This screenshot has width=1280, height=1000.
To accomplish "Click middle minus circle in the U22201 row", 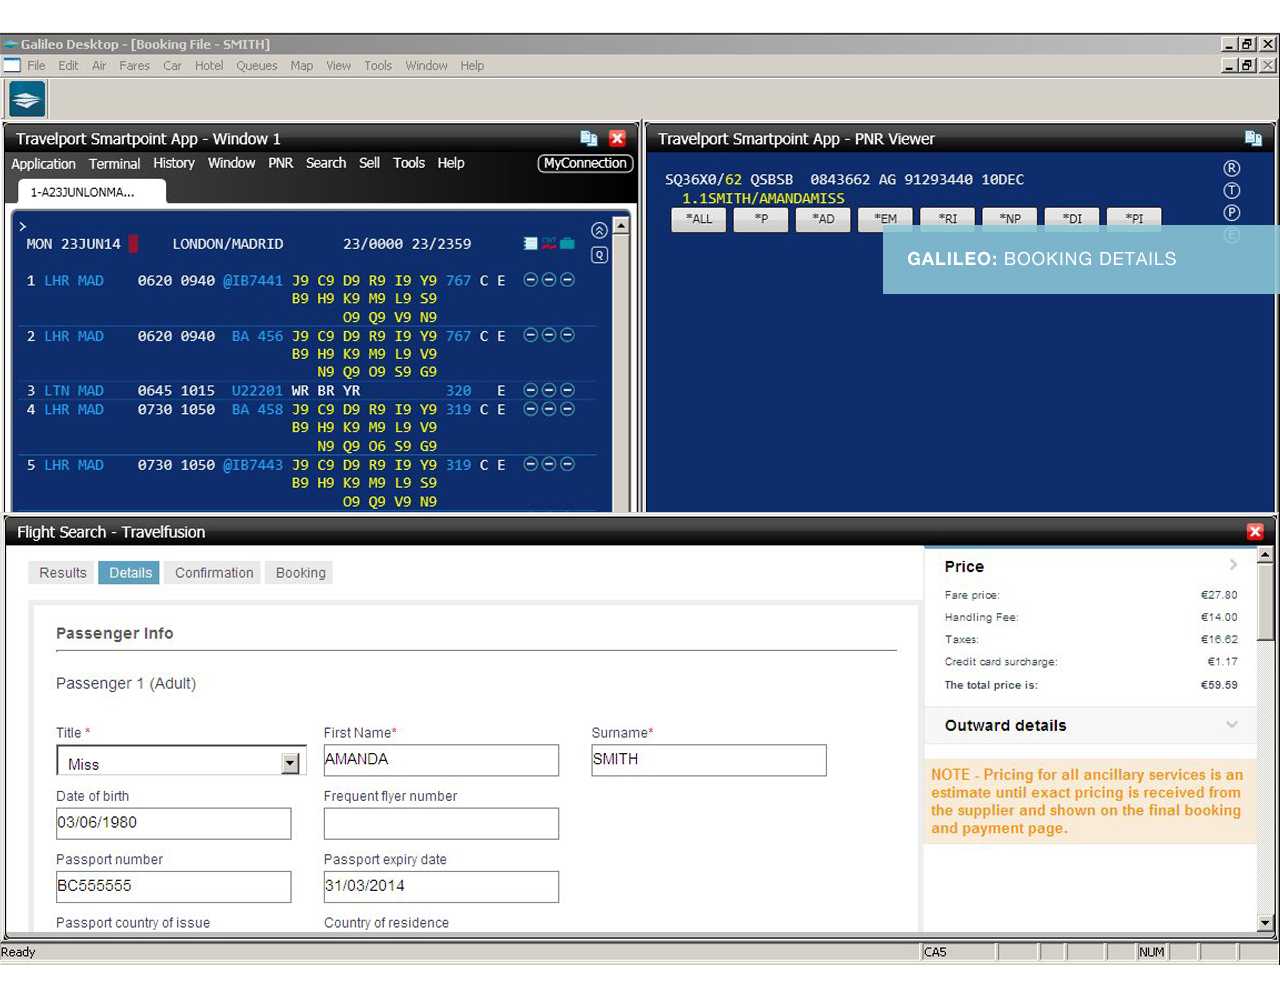I will (549, 390).
